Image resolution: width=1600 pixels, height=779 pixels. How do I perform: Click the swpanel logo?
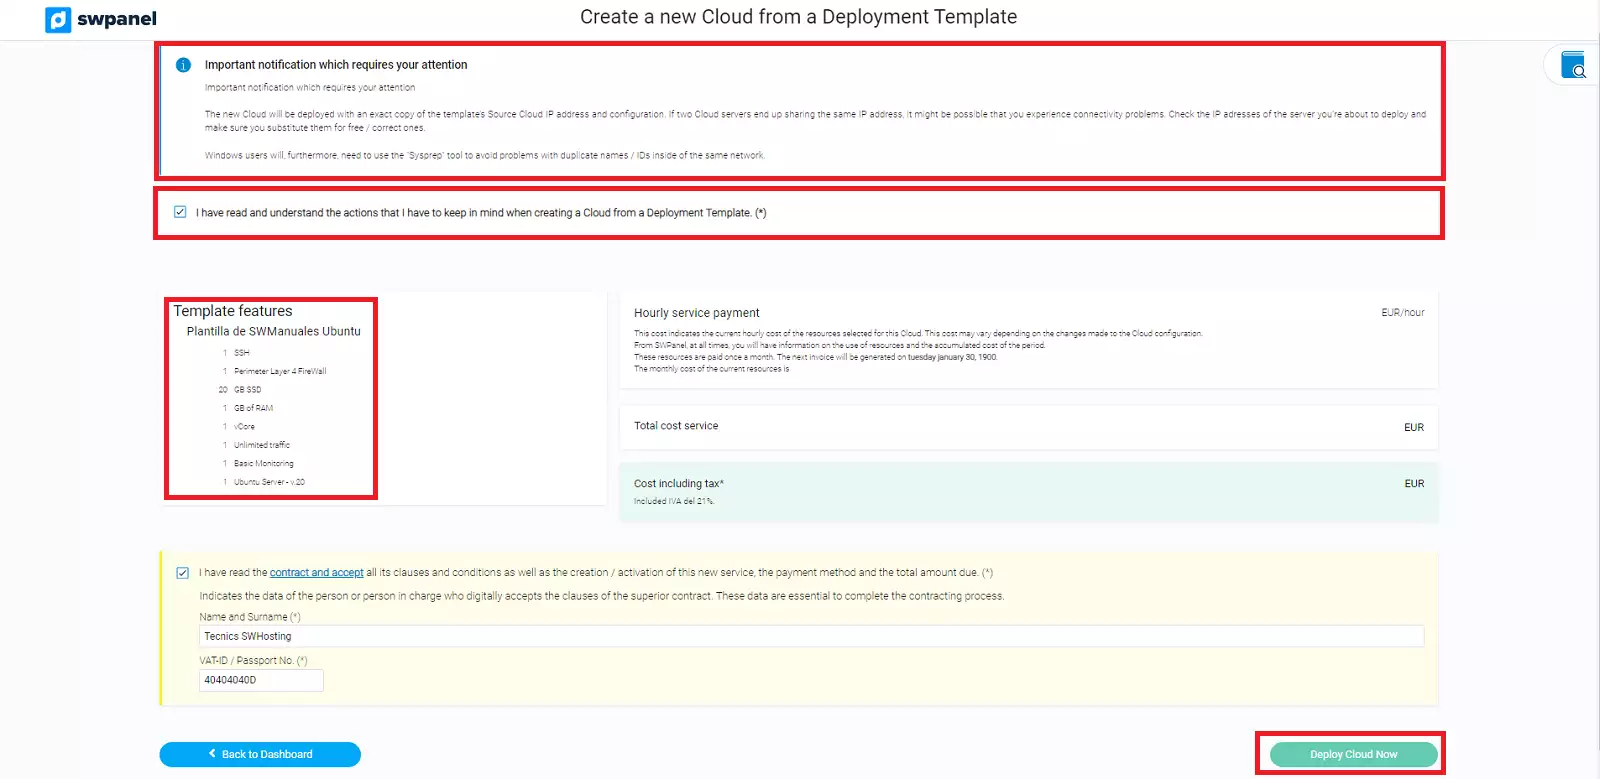click(101, 19)
